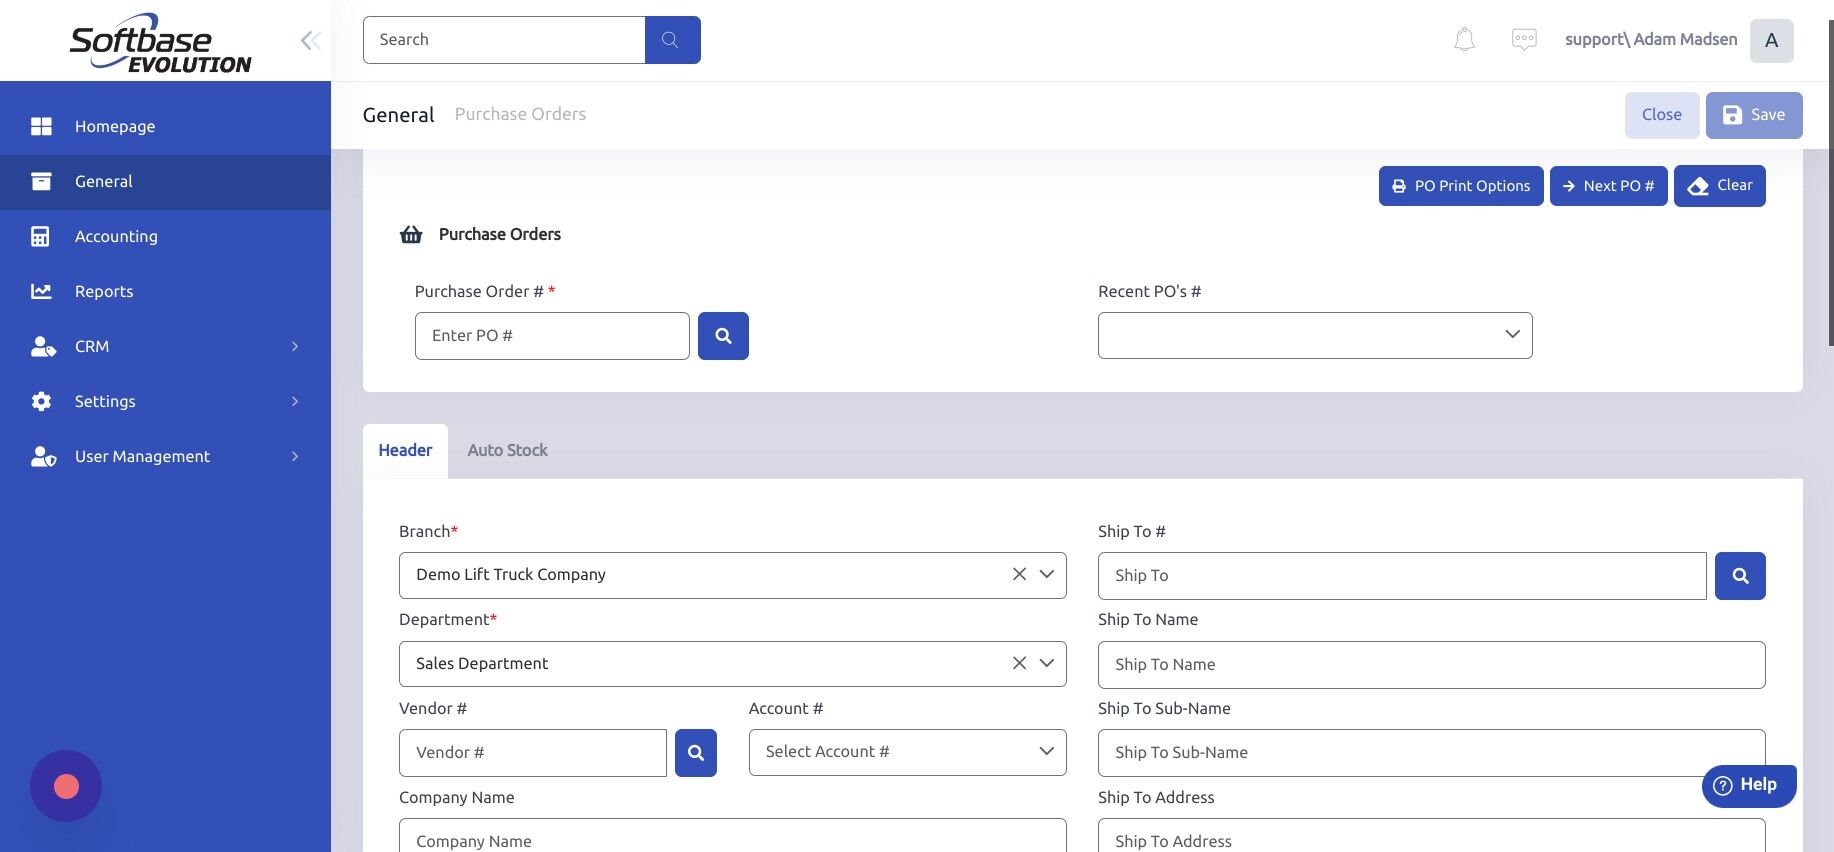Click the support\ Adam Madsen username
This screenshot has width=1834, height=852.
tap(1650, 40)
